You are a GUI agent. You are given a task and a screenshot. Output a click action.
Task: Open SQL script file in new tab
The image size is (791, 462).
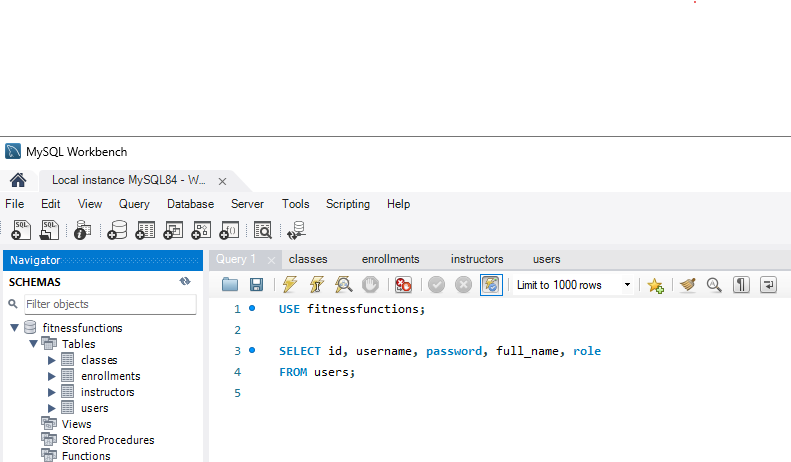pos(49,230)
